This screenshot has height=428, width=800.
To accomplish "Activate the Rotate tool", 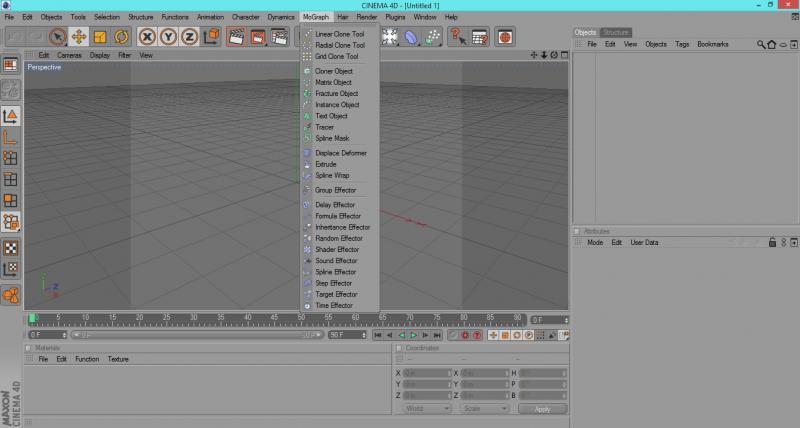I will 121,37.
